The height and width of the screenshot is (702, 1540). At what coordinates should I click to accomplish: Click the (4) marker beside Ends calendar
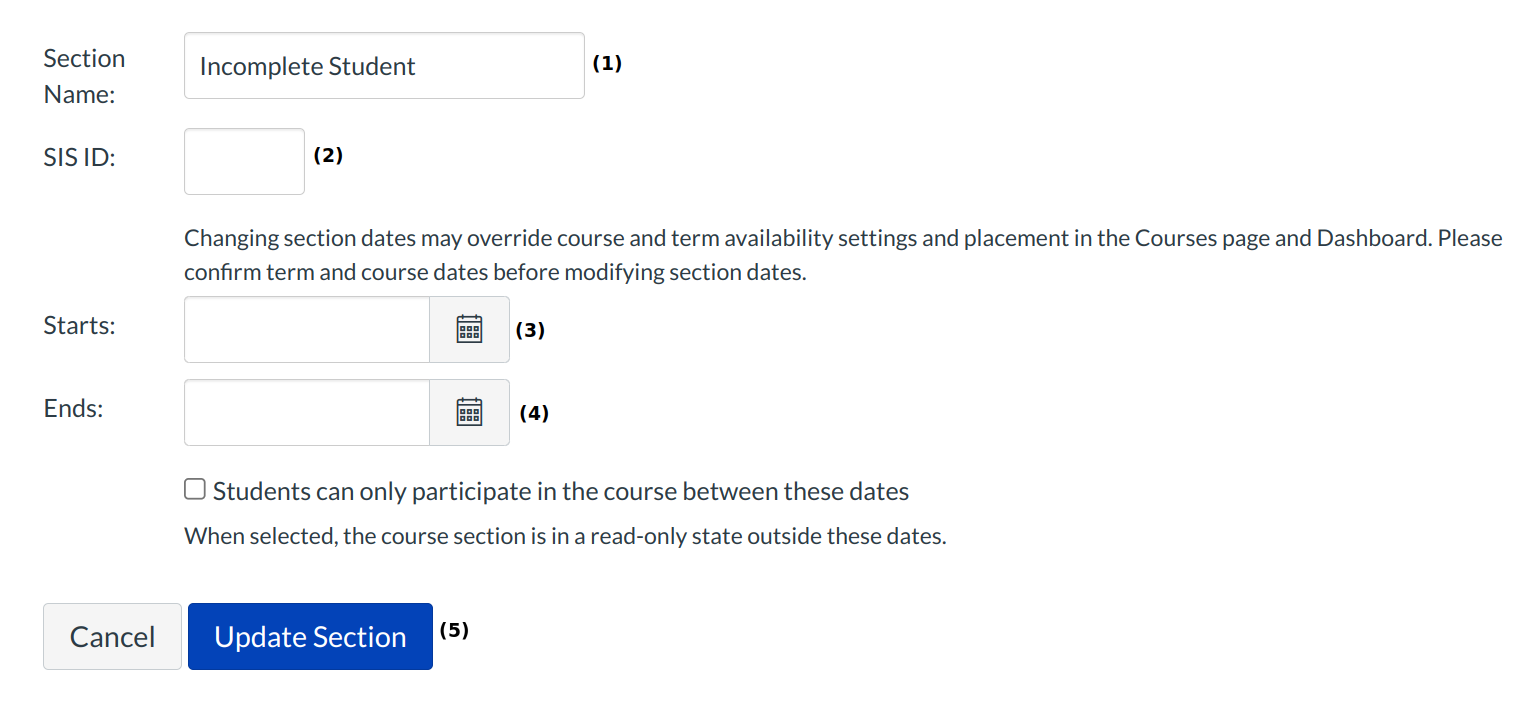(x=534, y=413)
